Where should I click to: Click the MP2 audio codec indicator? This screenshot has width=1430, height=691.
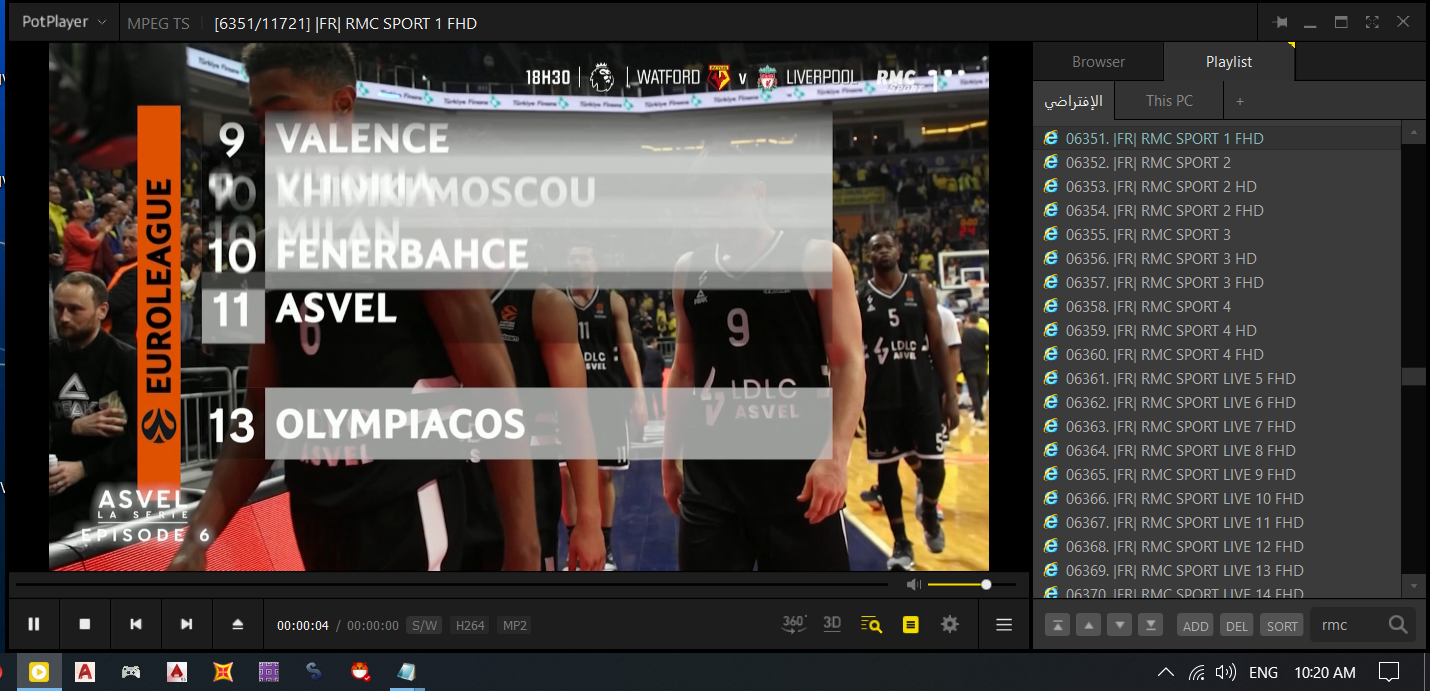click(x=515, y=626)
